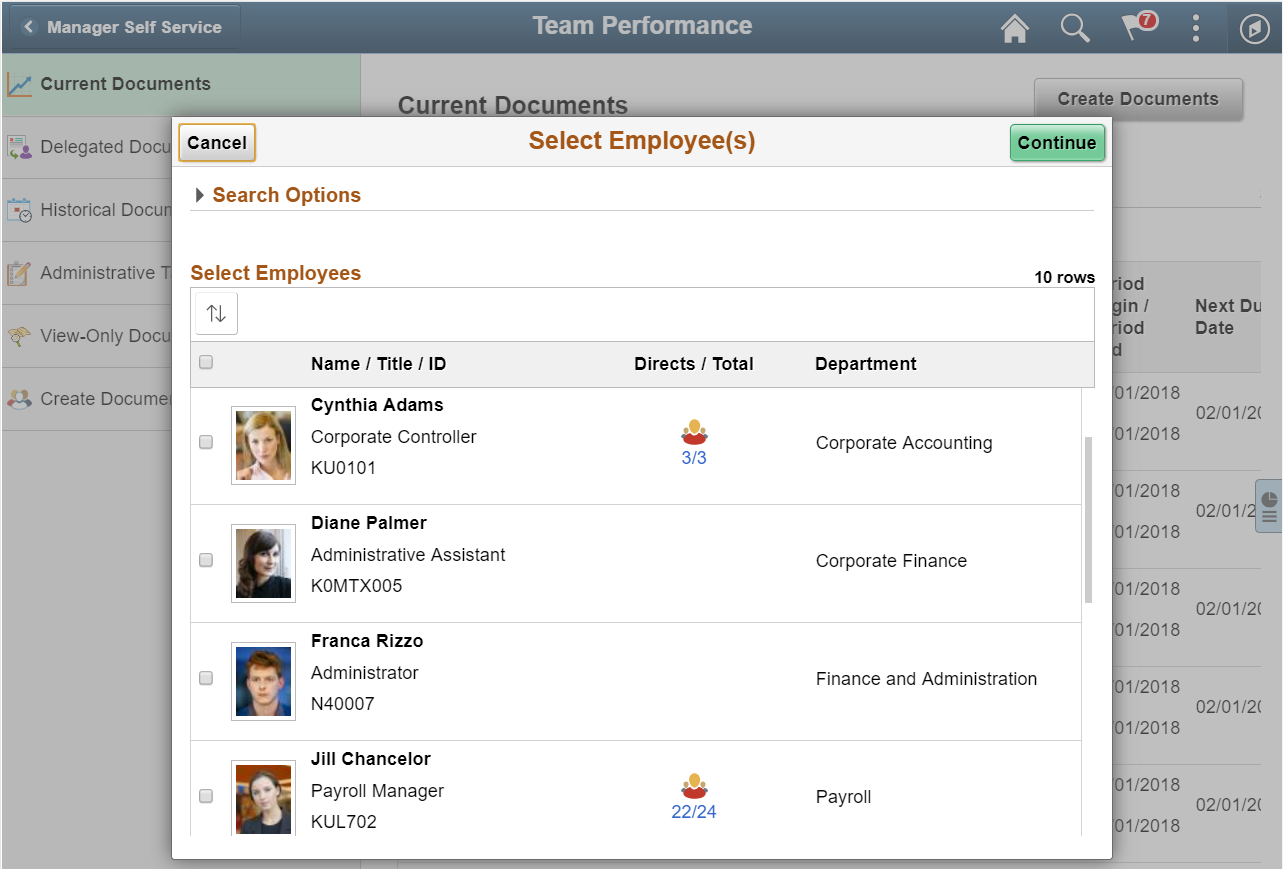Click Diane Palmer photo thumbnail

click(x=263, y=563)
